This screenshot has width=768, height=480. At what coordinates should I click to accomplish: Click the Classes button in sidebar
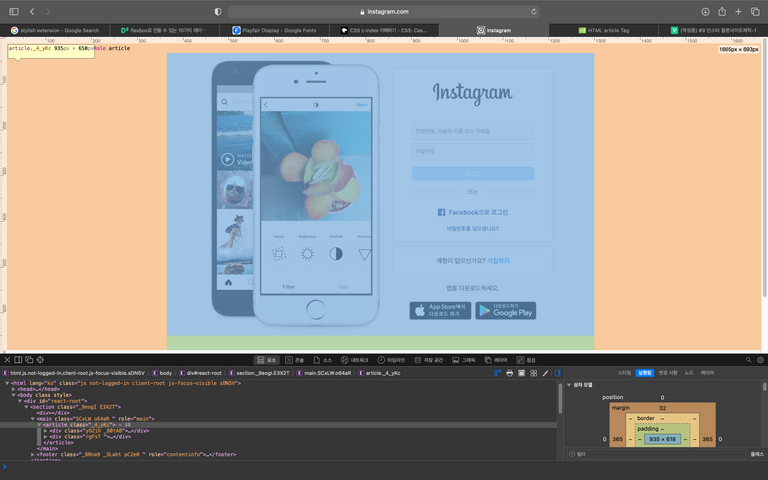pyautogui.click(x=757, y=454)
